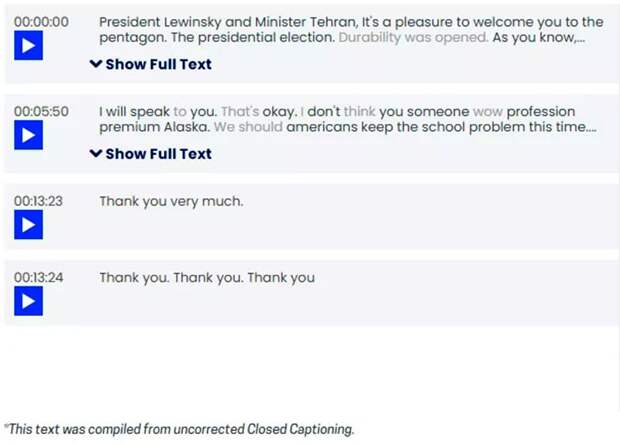This screenshot has width=620, height=445.
Task: Click the 'Thank you. Thank you. Thank you' line
Action: [x=207, y=278]
